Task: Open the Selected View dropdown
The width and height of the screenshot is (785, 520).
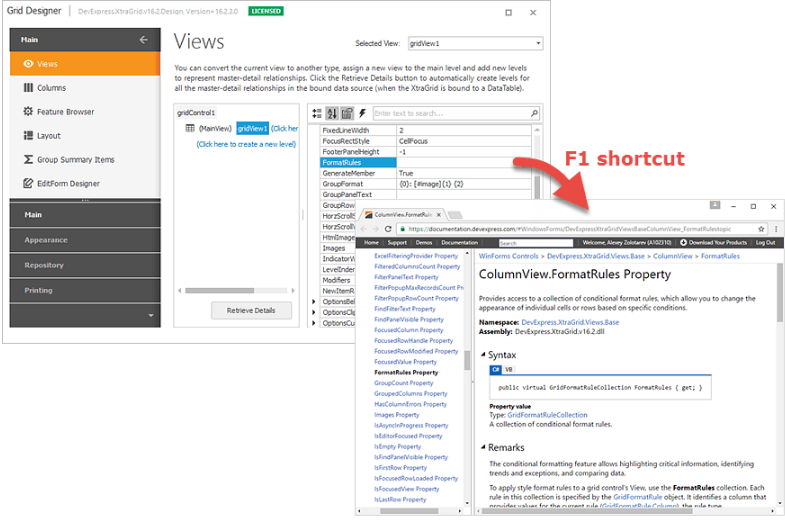Action: click(x=538, y=44)
